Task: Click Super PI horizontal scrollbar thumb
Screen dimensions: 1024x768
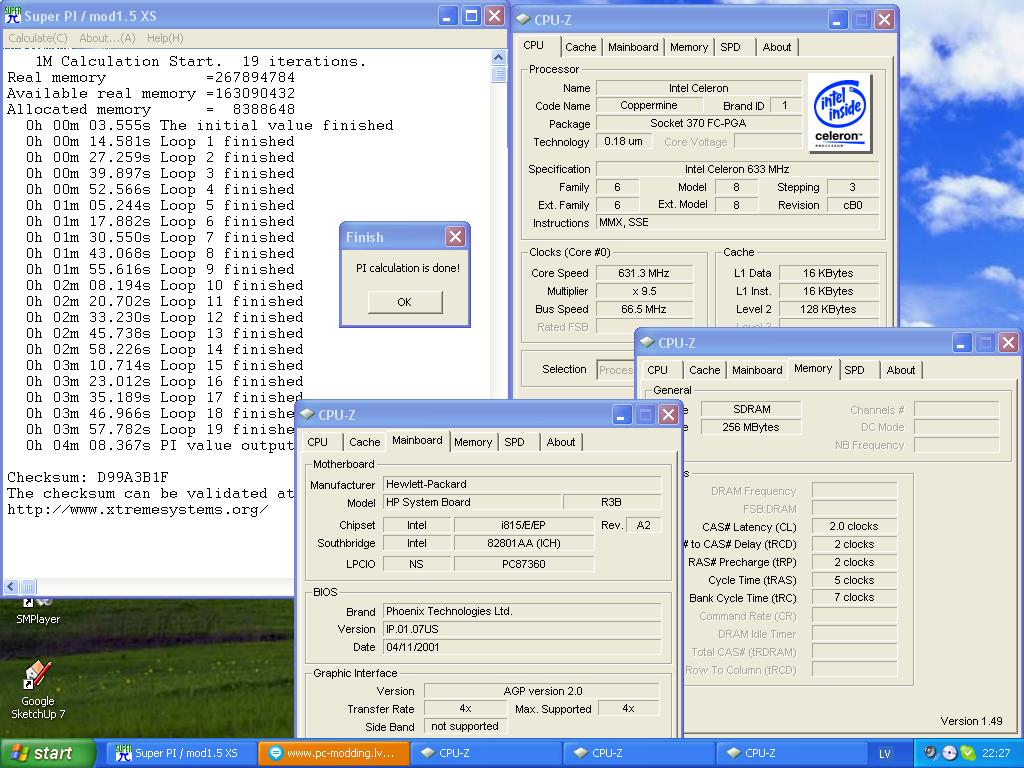Action: tap(28, 586)
